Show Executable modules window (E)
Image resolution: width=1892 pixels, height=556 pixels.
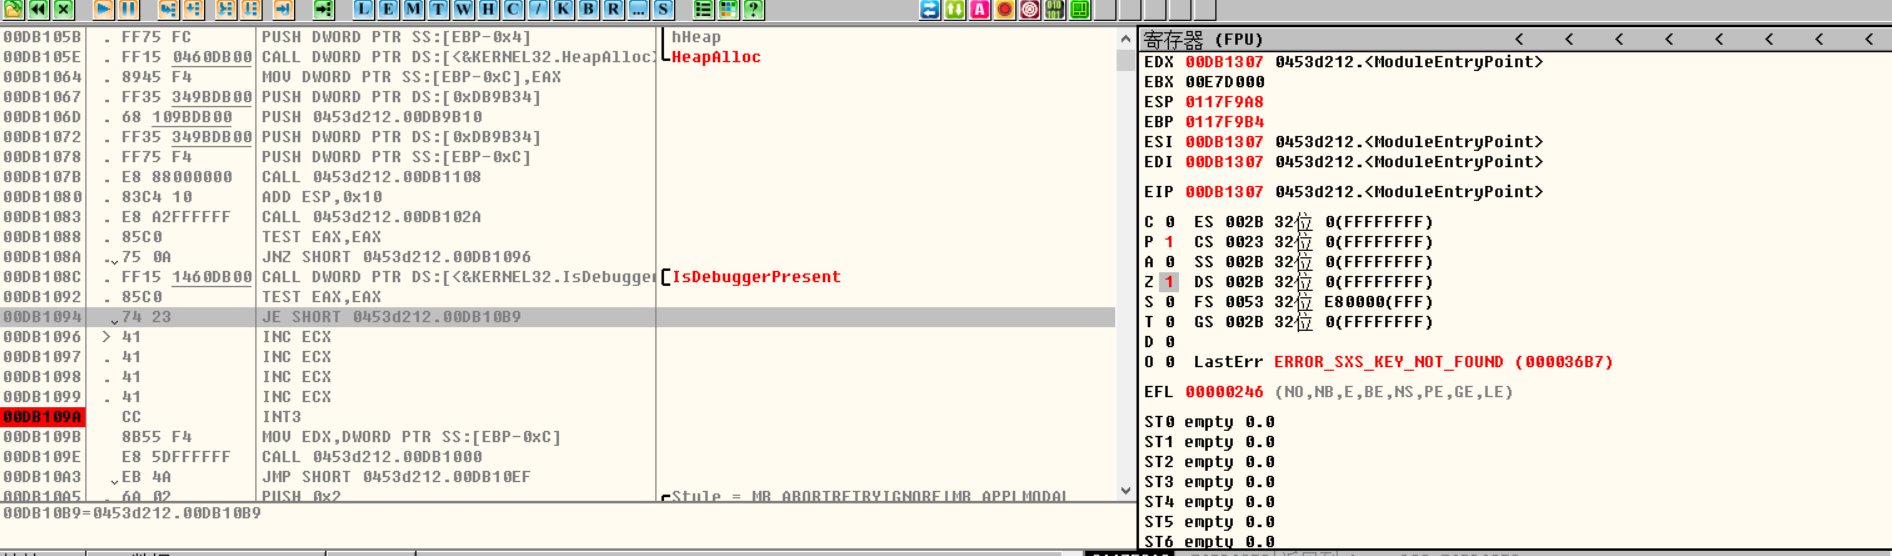coord(388,9)
